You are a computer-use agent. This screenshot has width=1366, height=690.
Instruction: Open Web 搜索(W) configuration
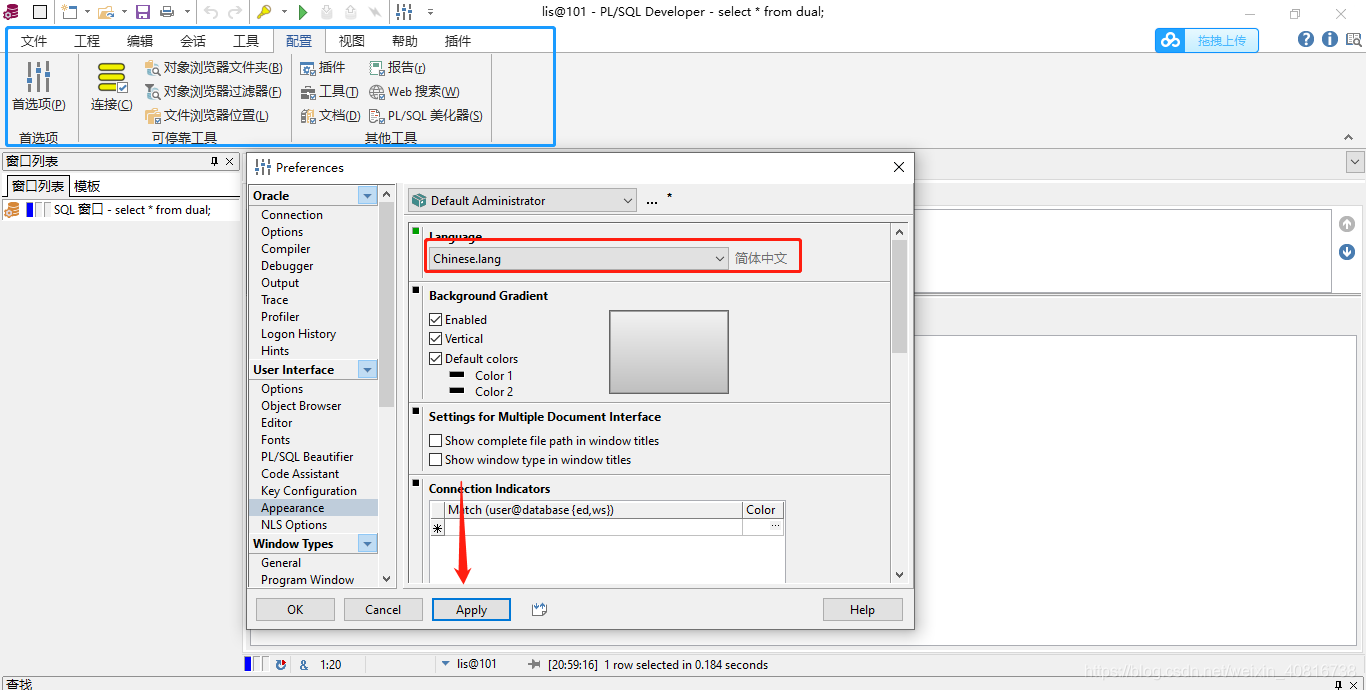click(x=414, y=91)
